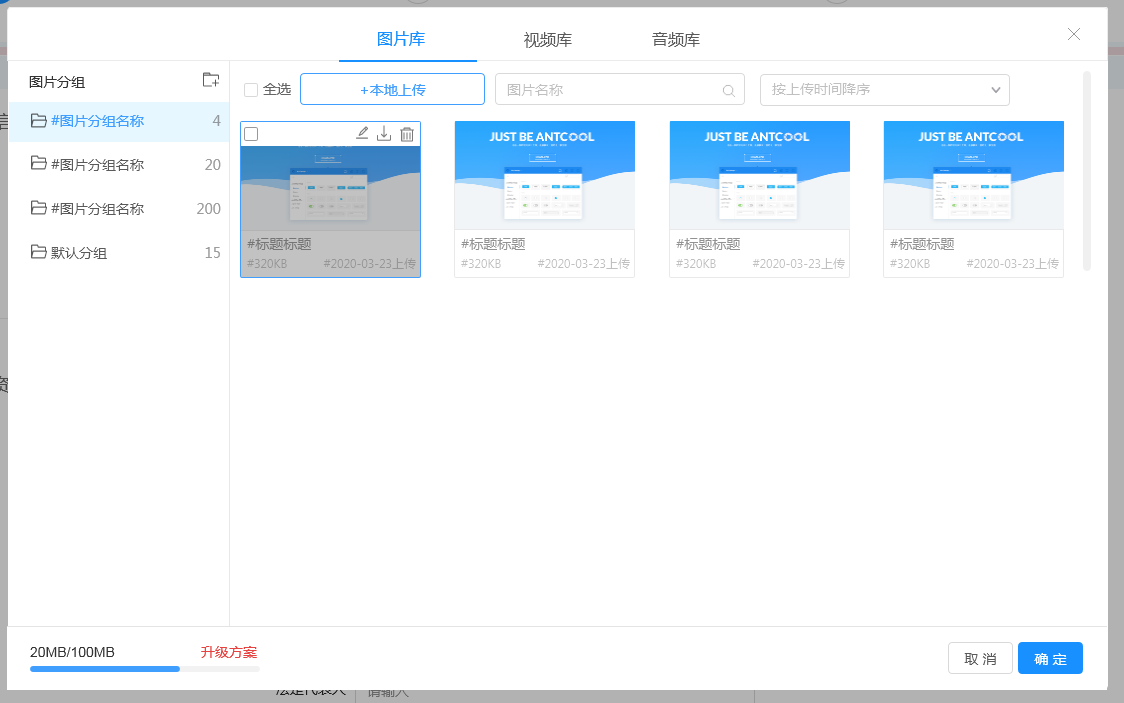The image size is (1124, 703).
Task: Open the 按上传时间降序 sort dropdown
Action: pos(885,90)
